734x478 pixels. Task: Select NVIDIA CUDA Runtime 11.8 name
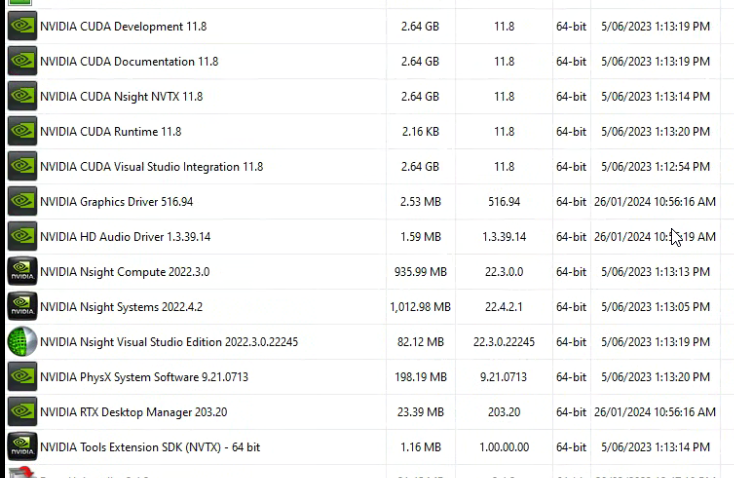110,132
